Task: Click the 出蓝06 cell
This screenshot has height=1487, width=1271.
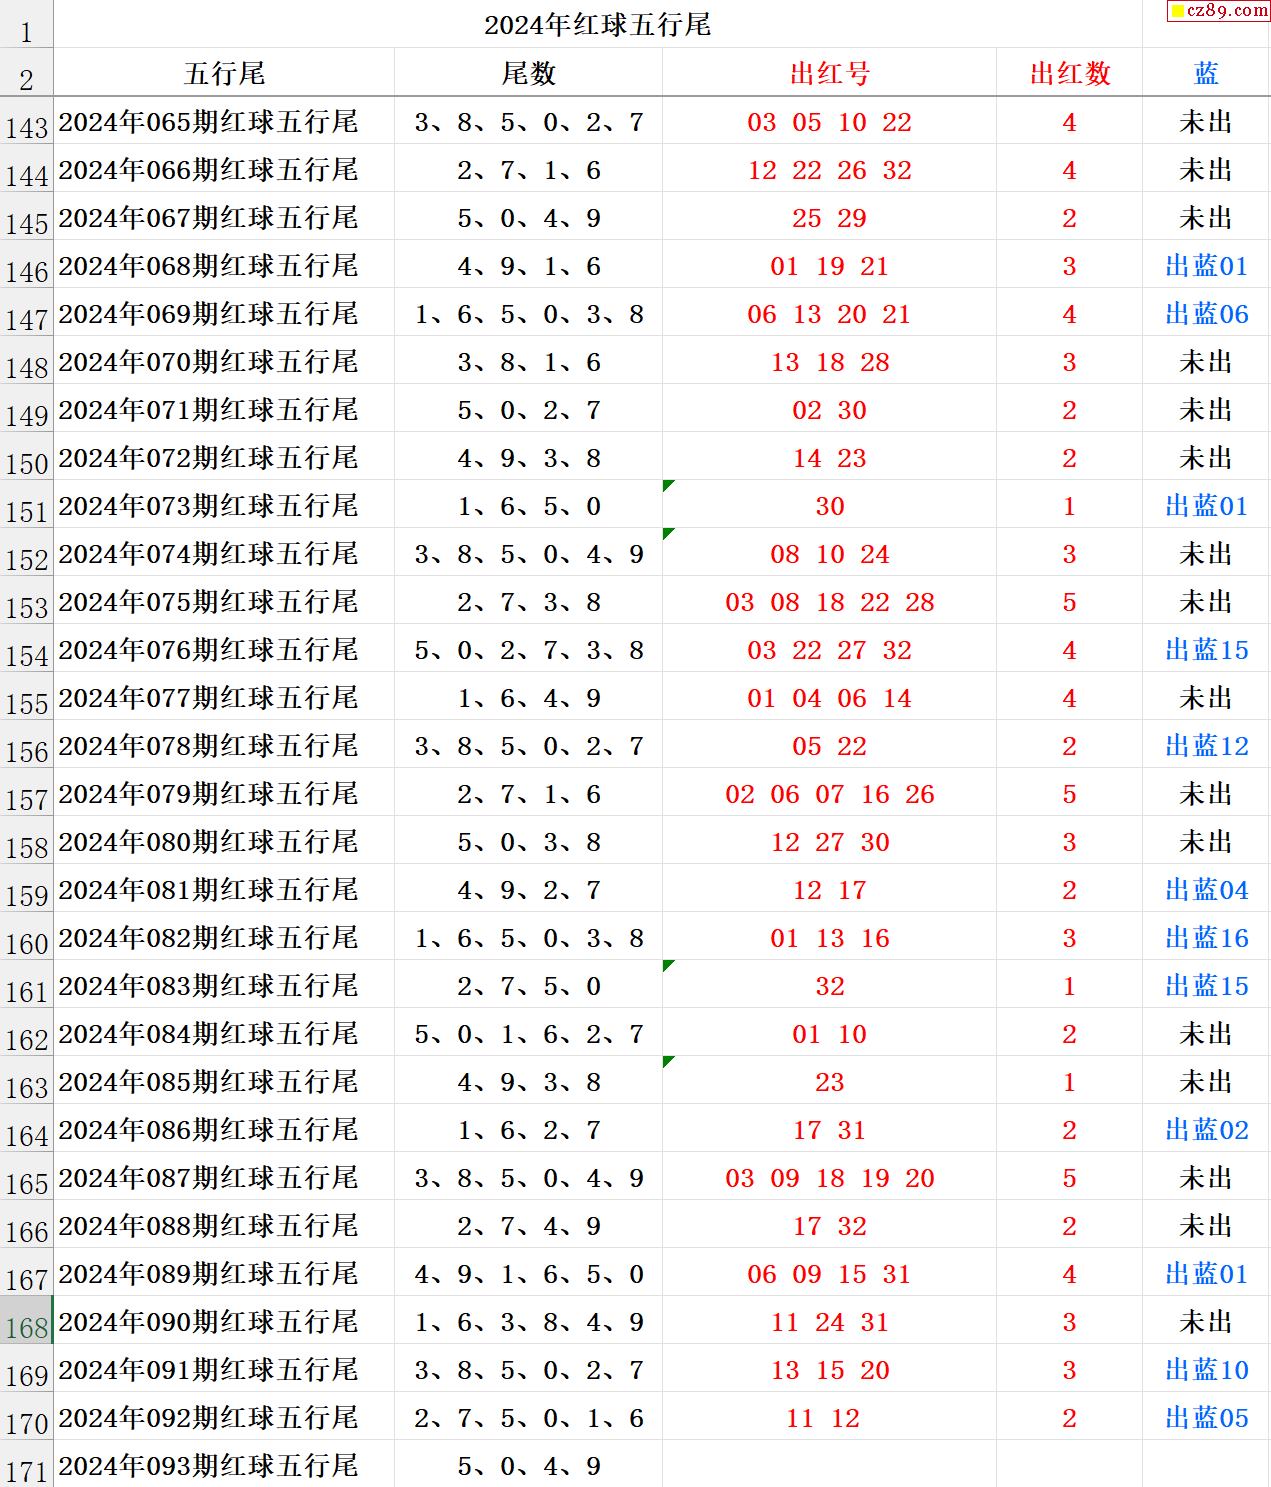Action: (x=1206, y=314)
